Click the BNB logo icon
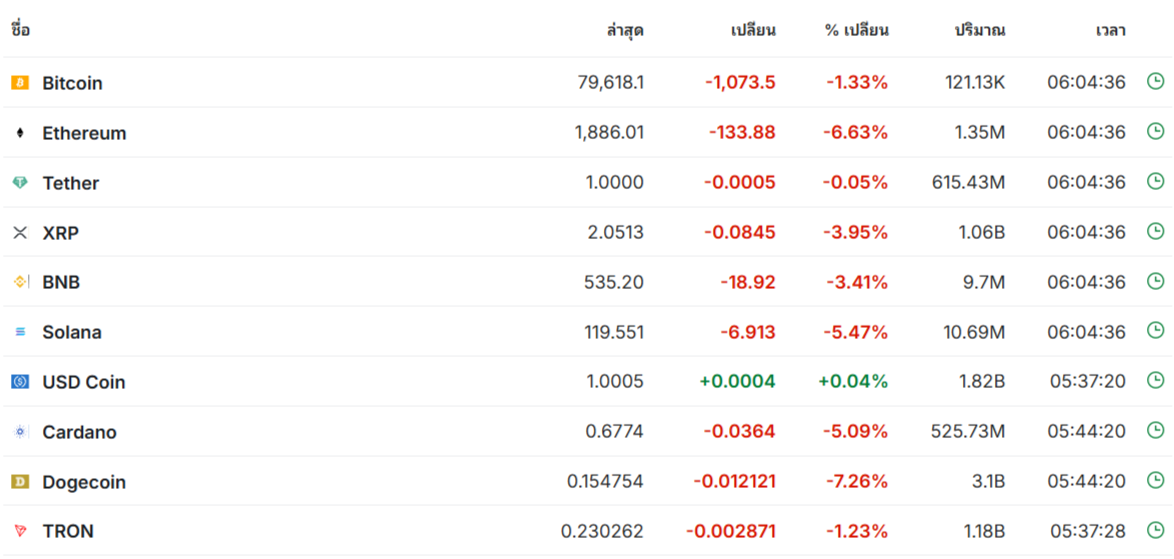The height and width of the screenshot is (559, 1174). (x=20, y=282)
